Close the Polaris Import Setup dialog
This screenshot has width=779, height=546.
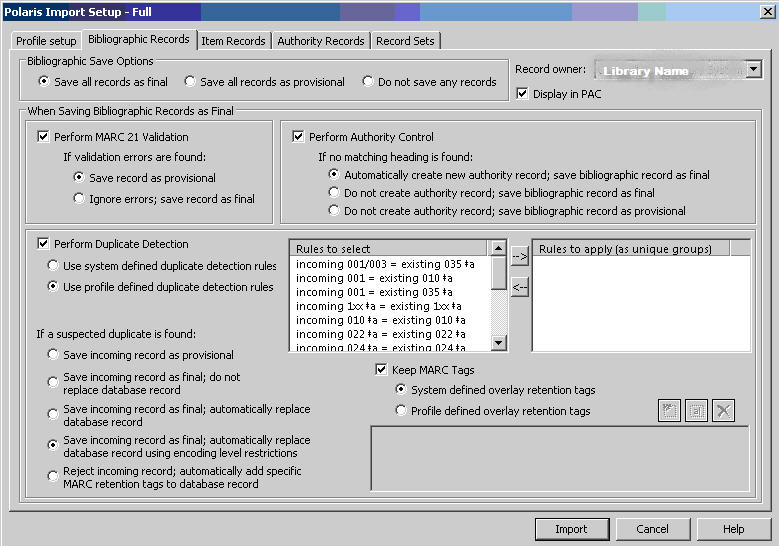[767, 11]
